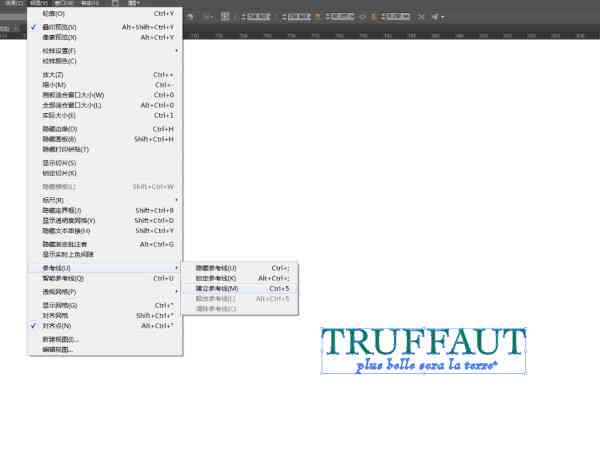Choose 放大(Z) zoom in
The image size is (600, 462).
pos(105,75)
